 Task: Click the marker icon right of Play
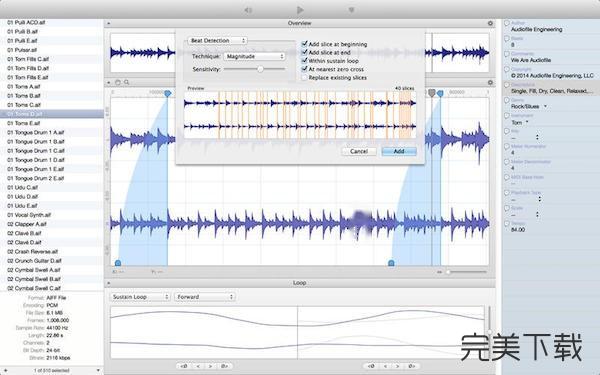coord(351,10)
